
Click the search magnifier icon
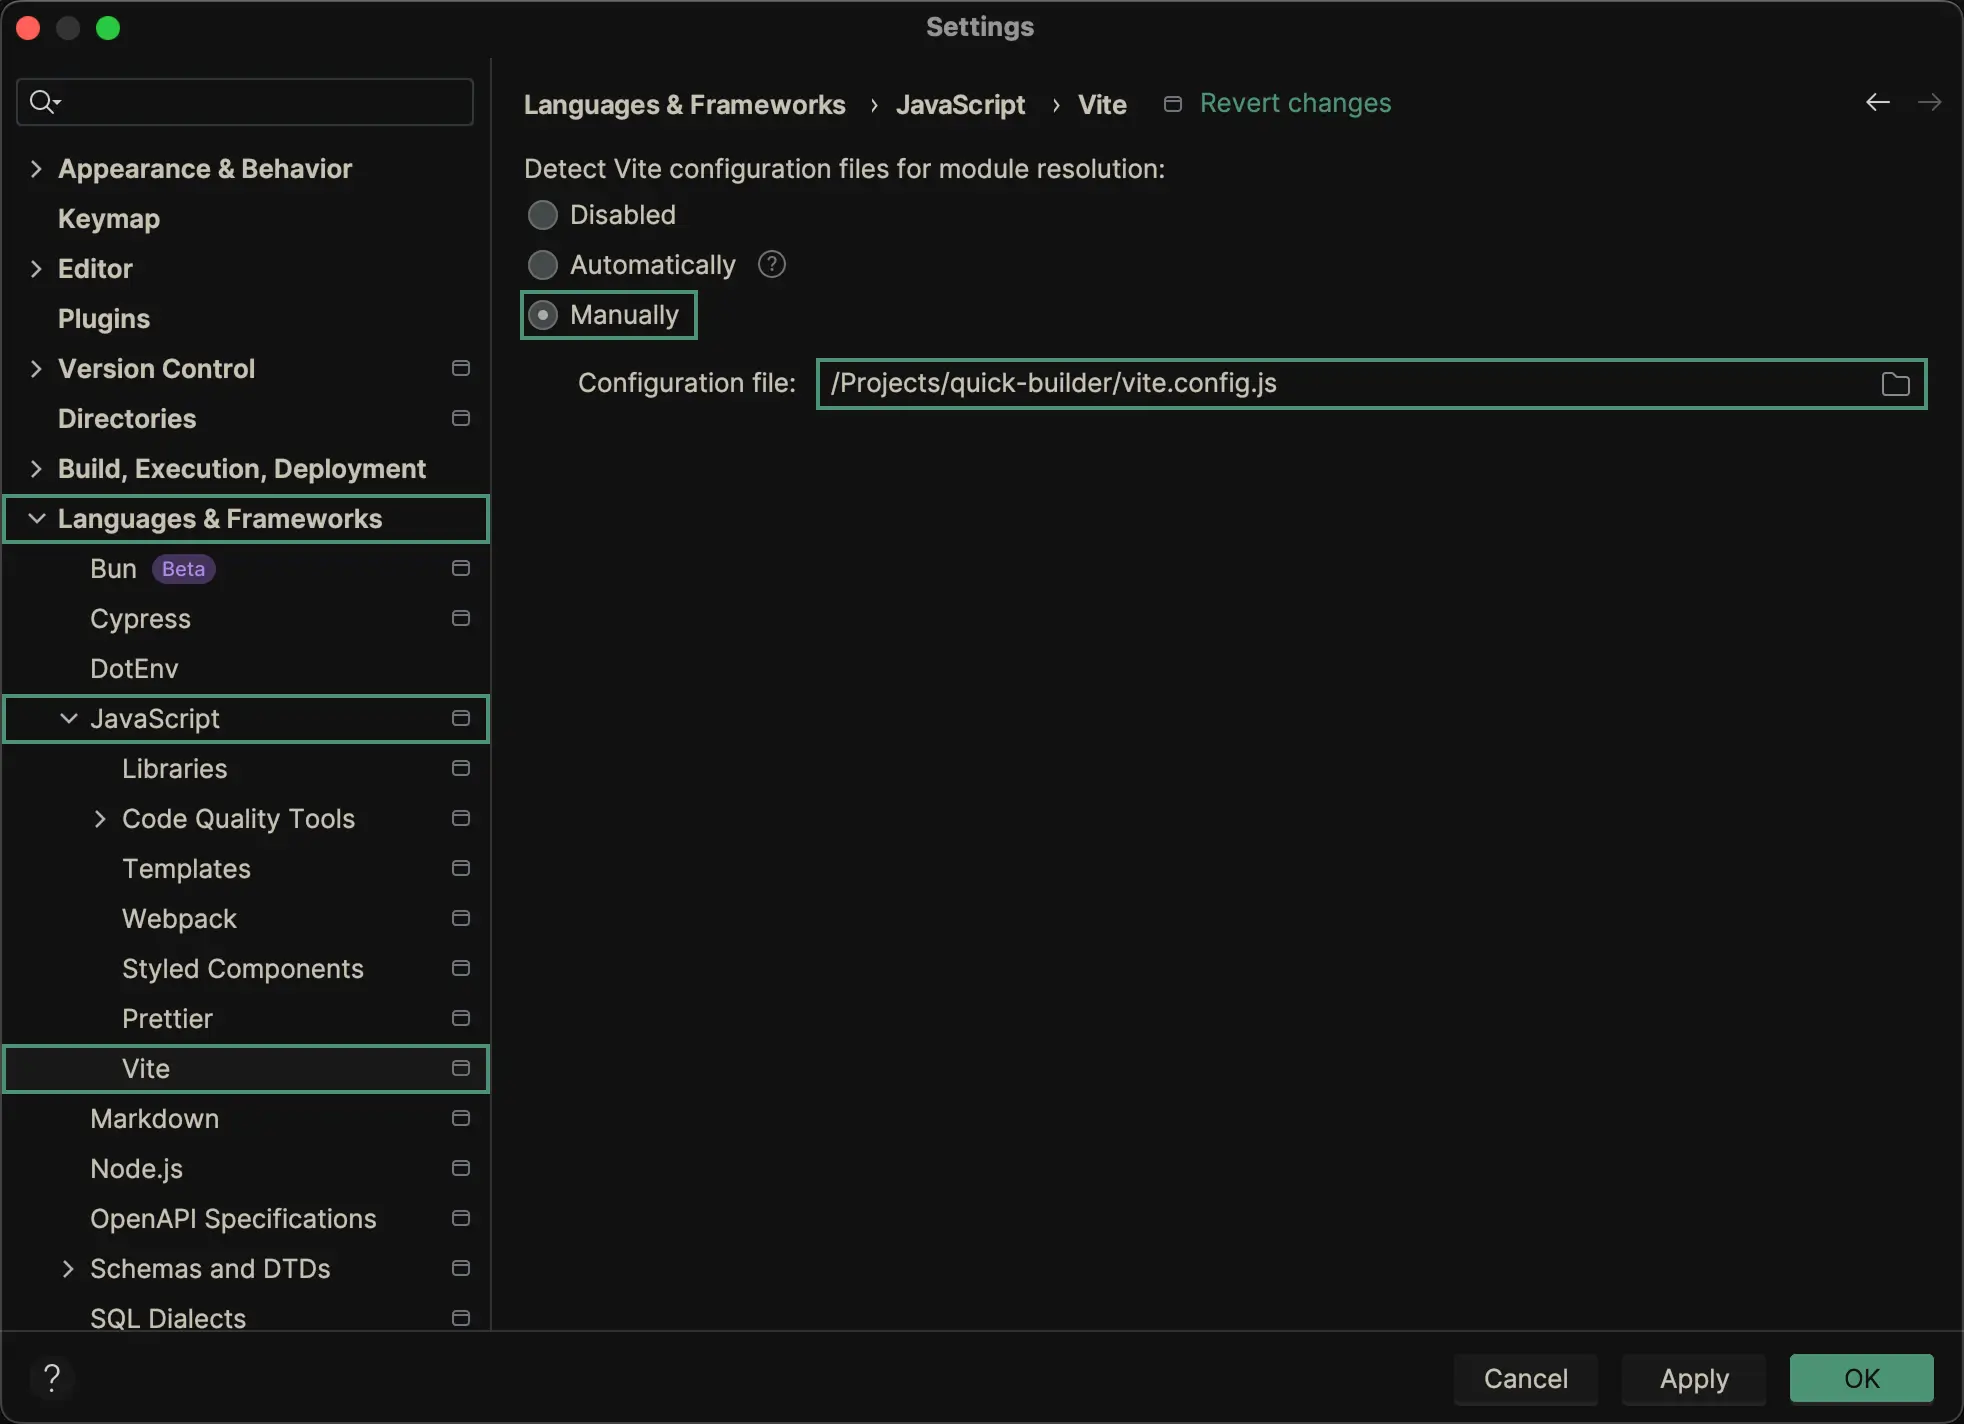click(44, 101)
